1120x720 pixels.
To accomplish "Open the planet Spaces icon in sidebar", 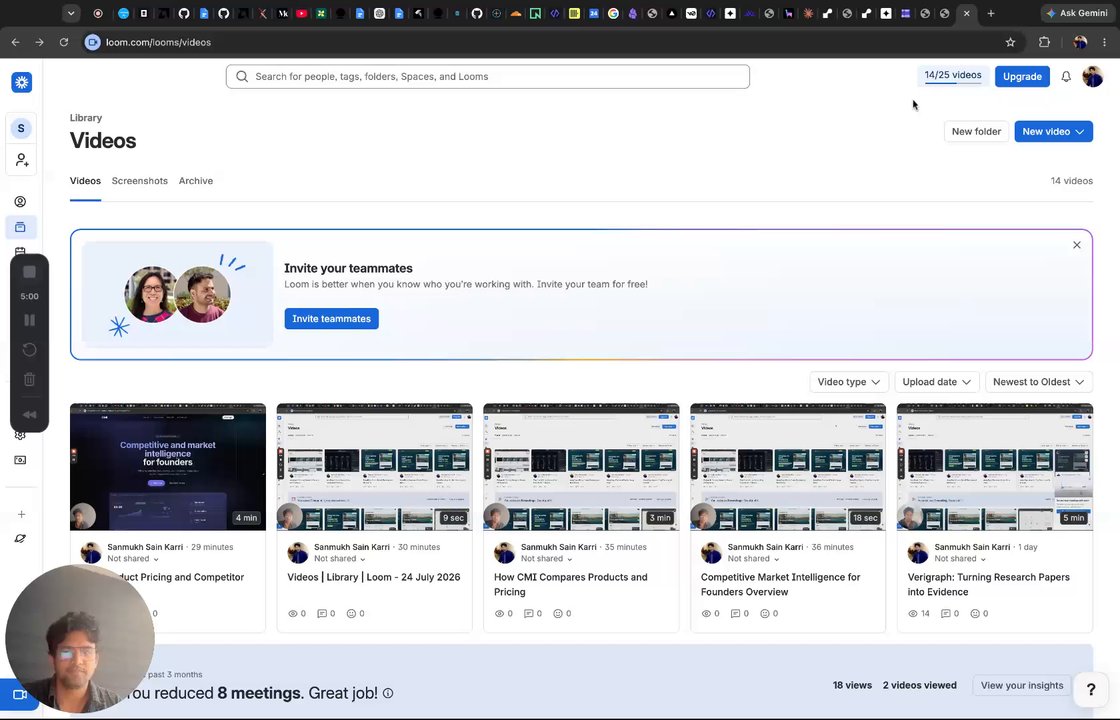I will (x=20, y=539).
